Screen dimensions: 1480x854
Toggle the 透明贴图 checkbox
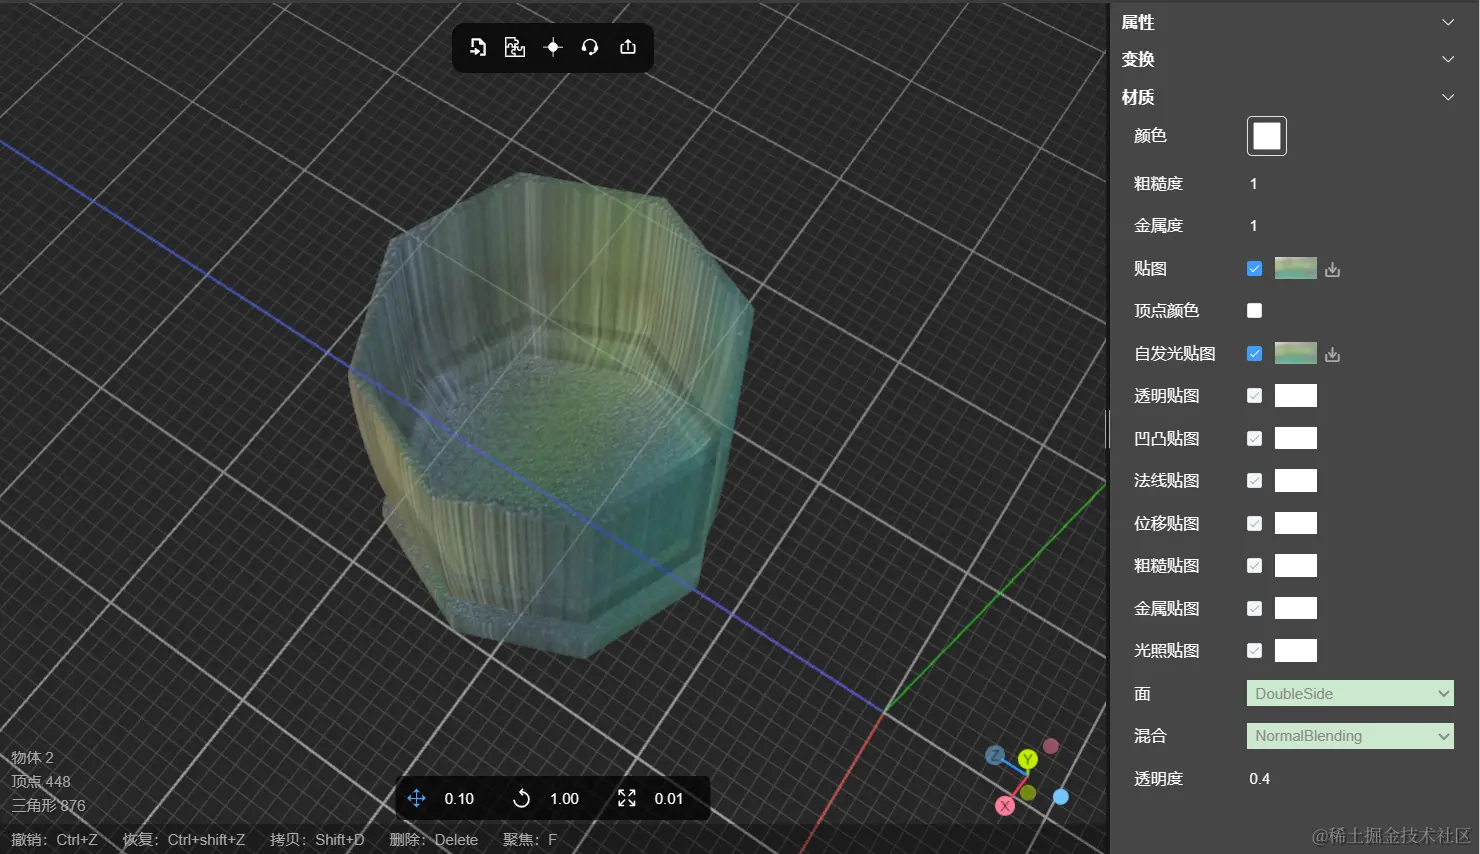coord(1254,396)
